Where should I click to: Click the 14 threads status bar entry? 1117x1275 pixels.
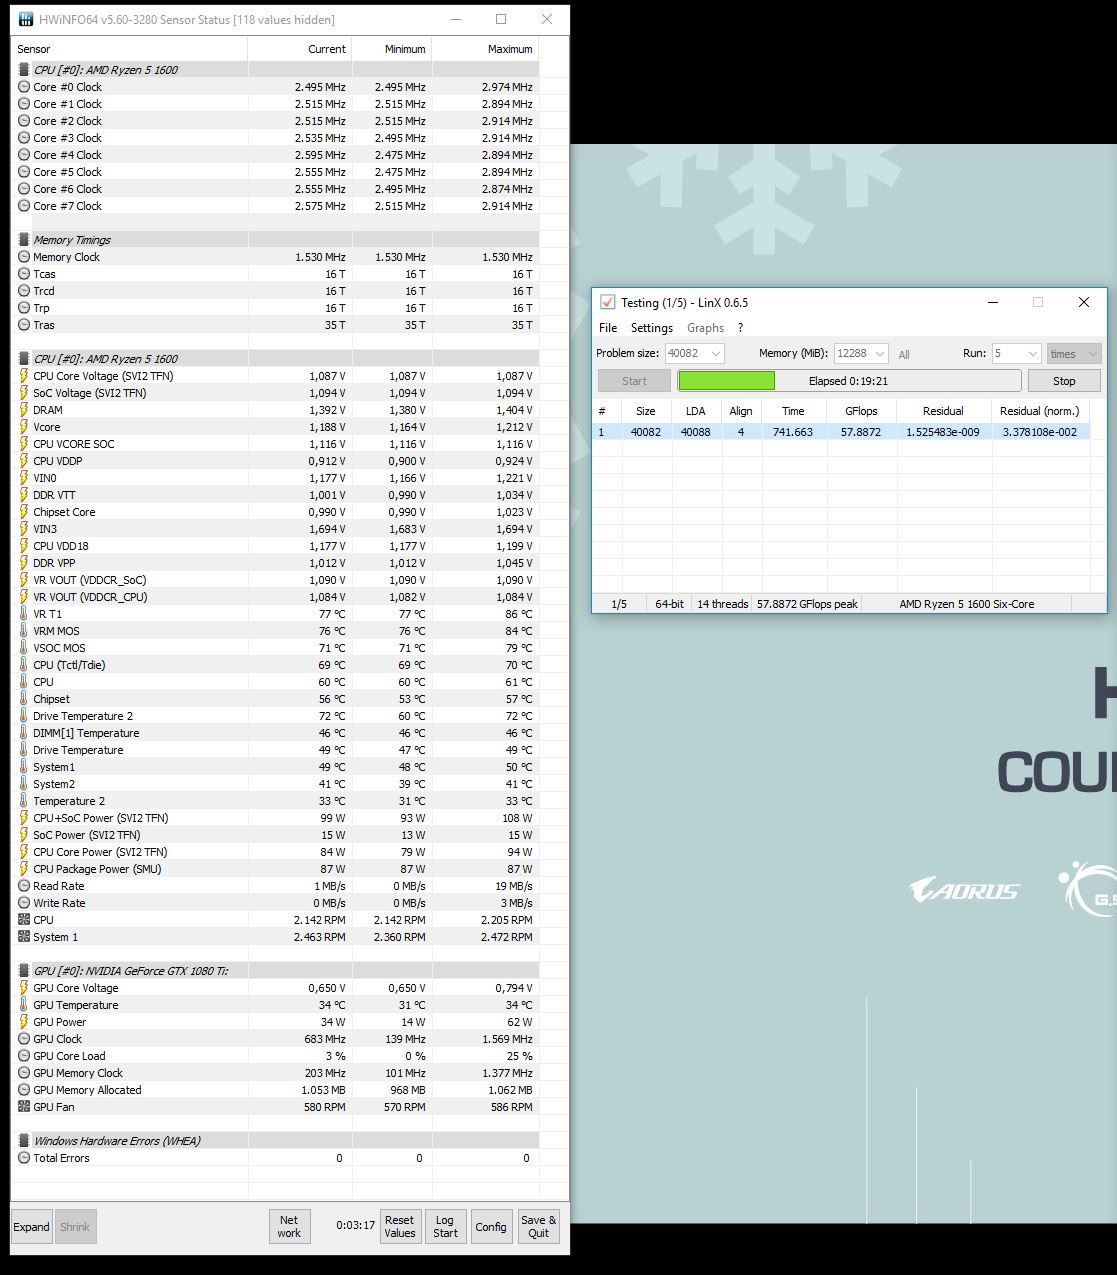723,604
